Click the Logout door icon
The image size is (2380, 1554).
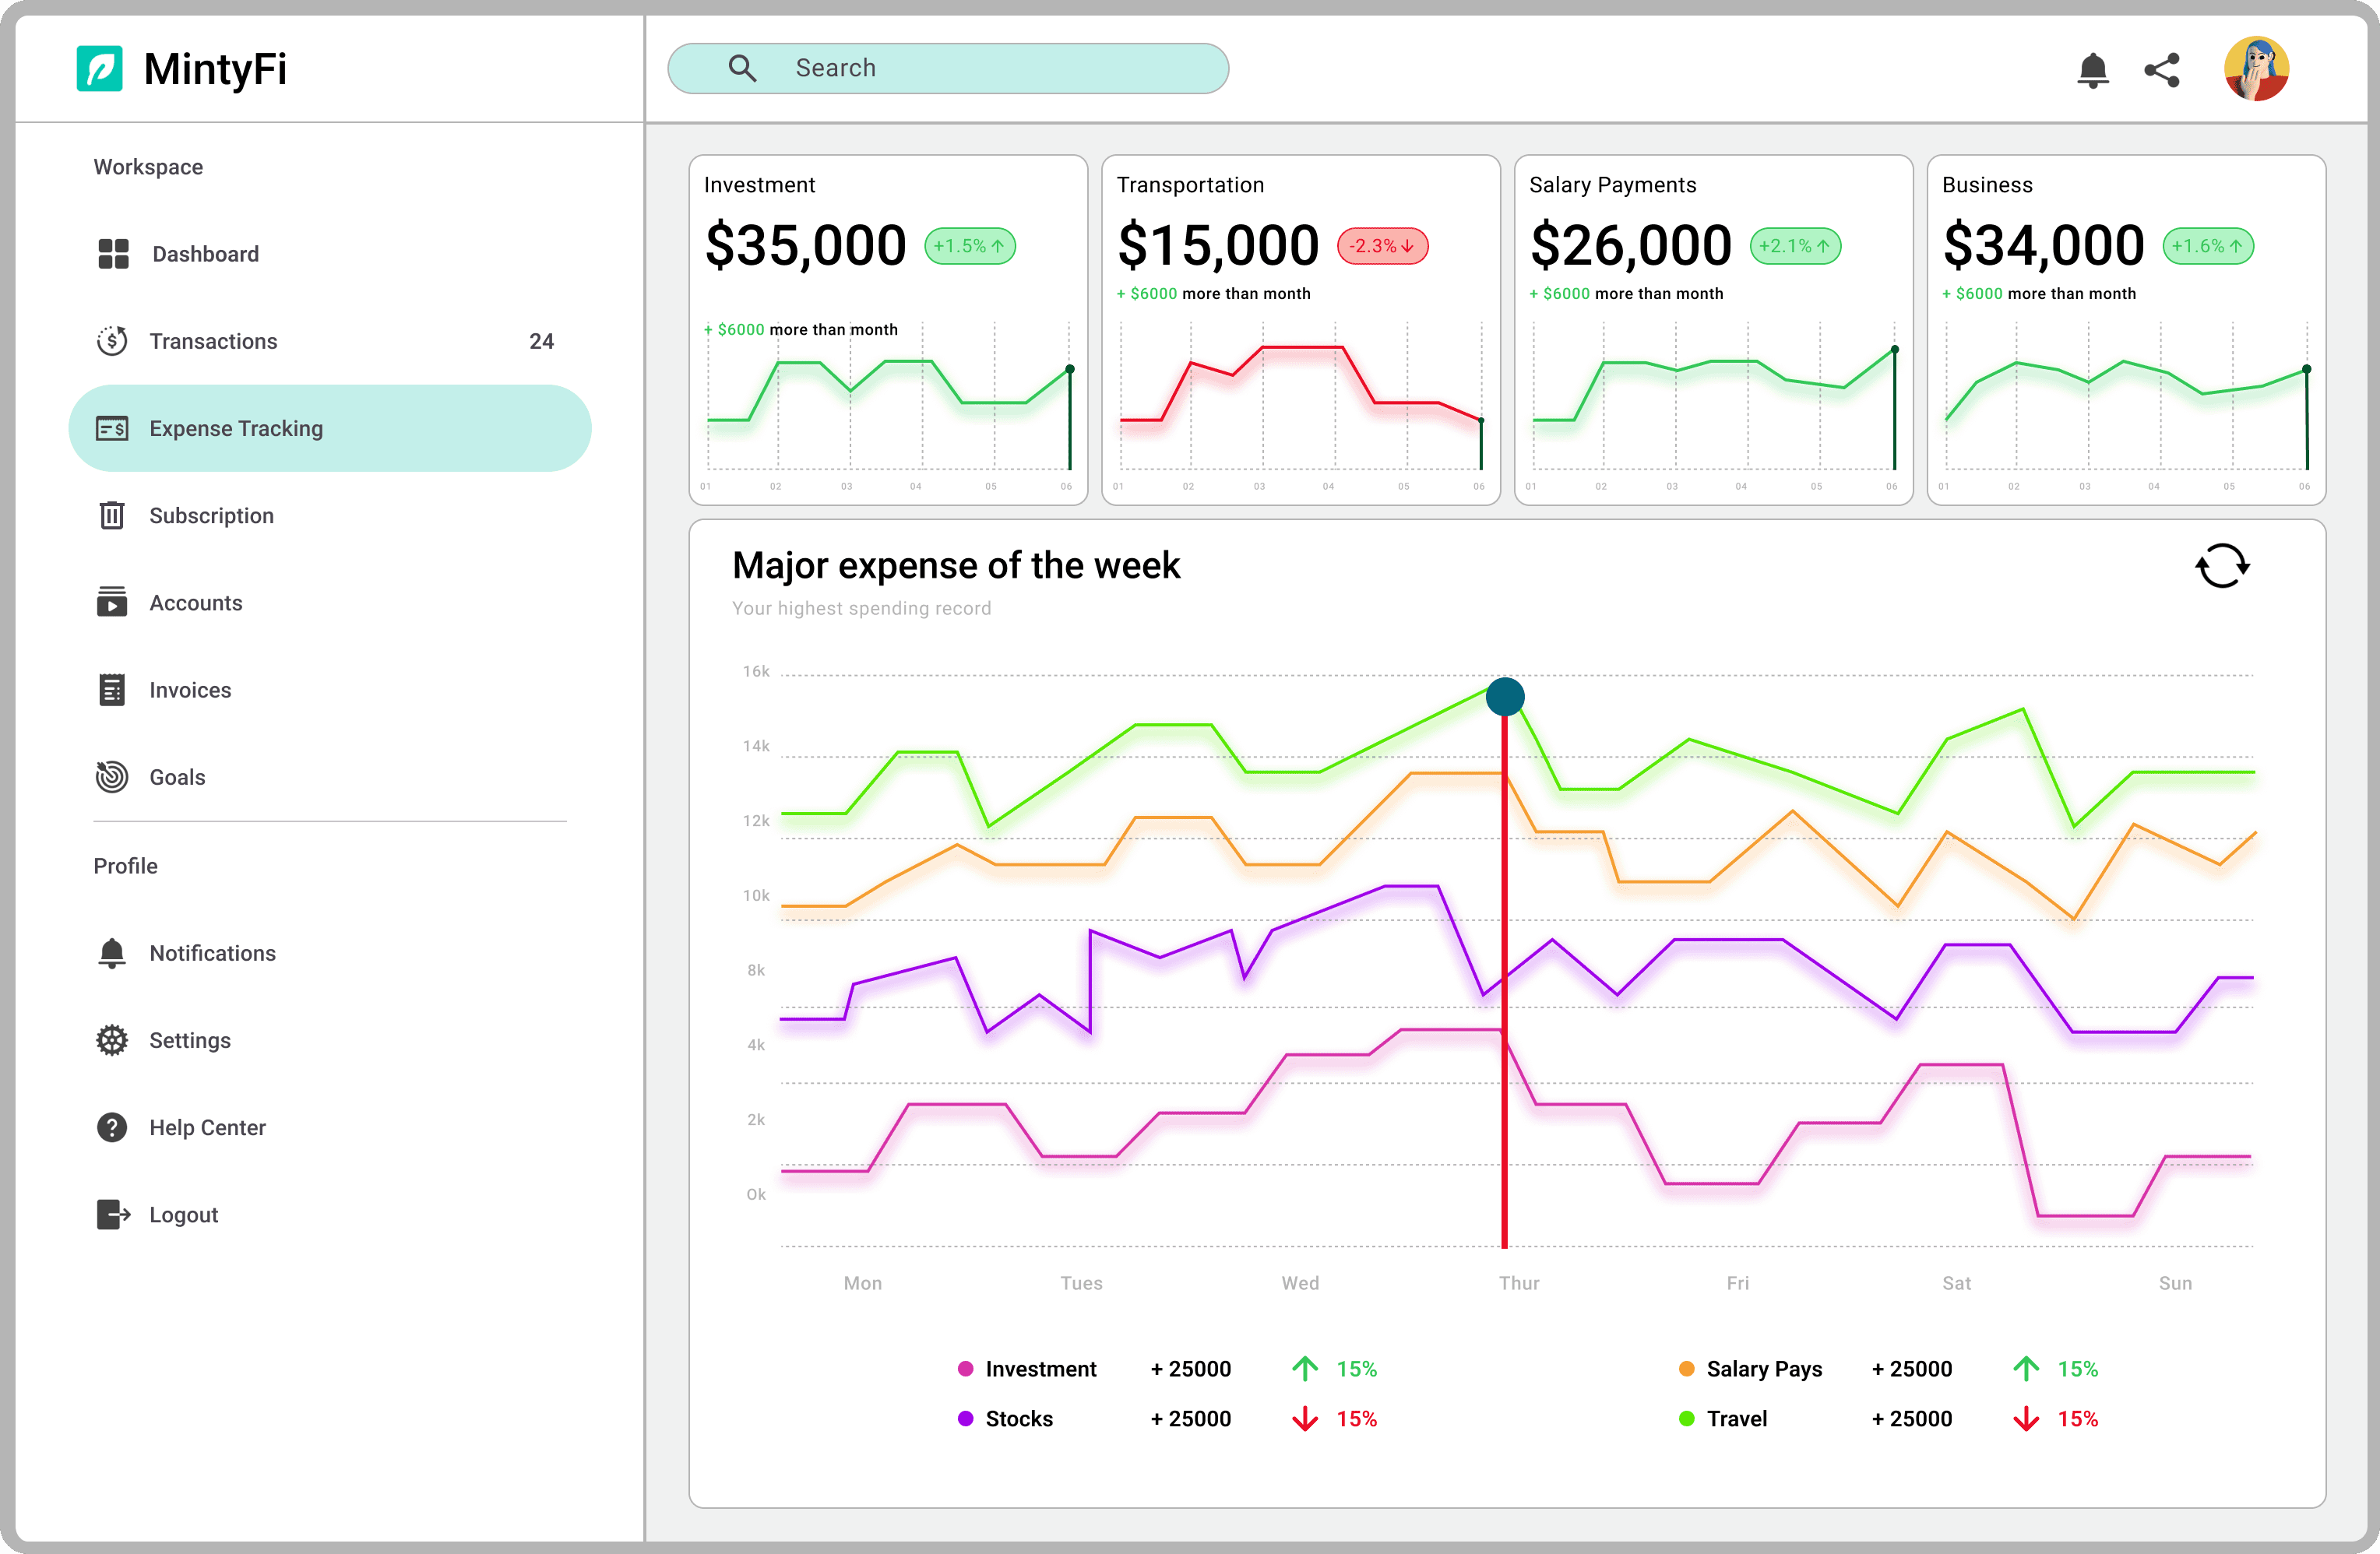click(113, 1214)
